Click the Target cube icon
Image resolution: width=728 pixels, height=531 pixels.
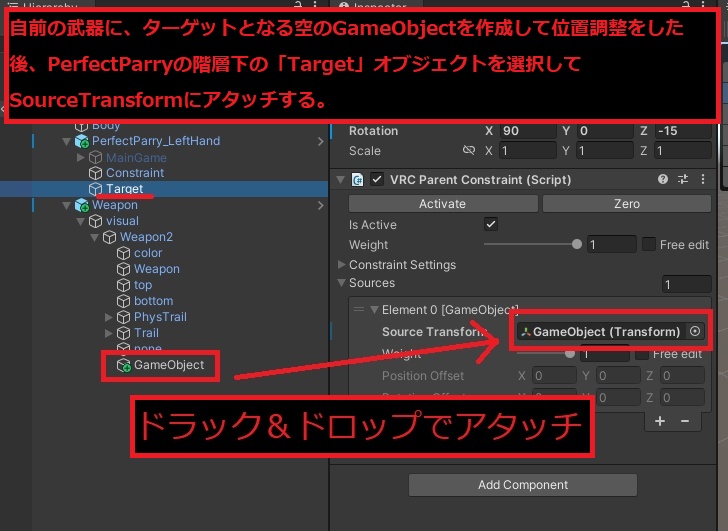click(95, 189)
